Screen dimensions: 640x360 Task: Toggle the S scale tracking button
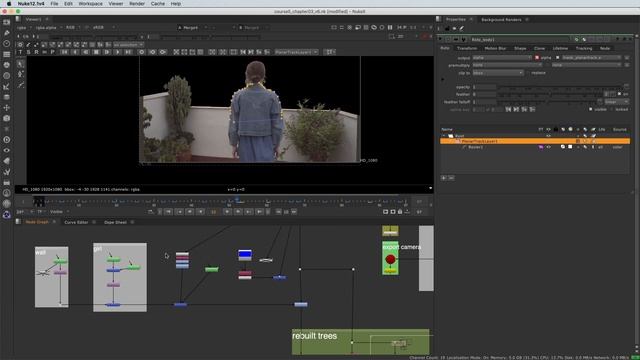pos(28,52)
